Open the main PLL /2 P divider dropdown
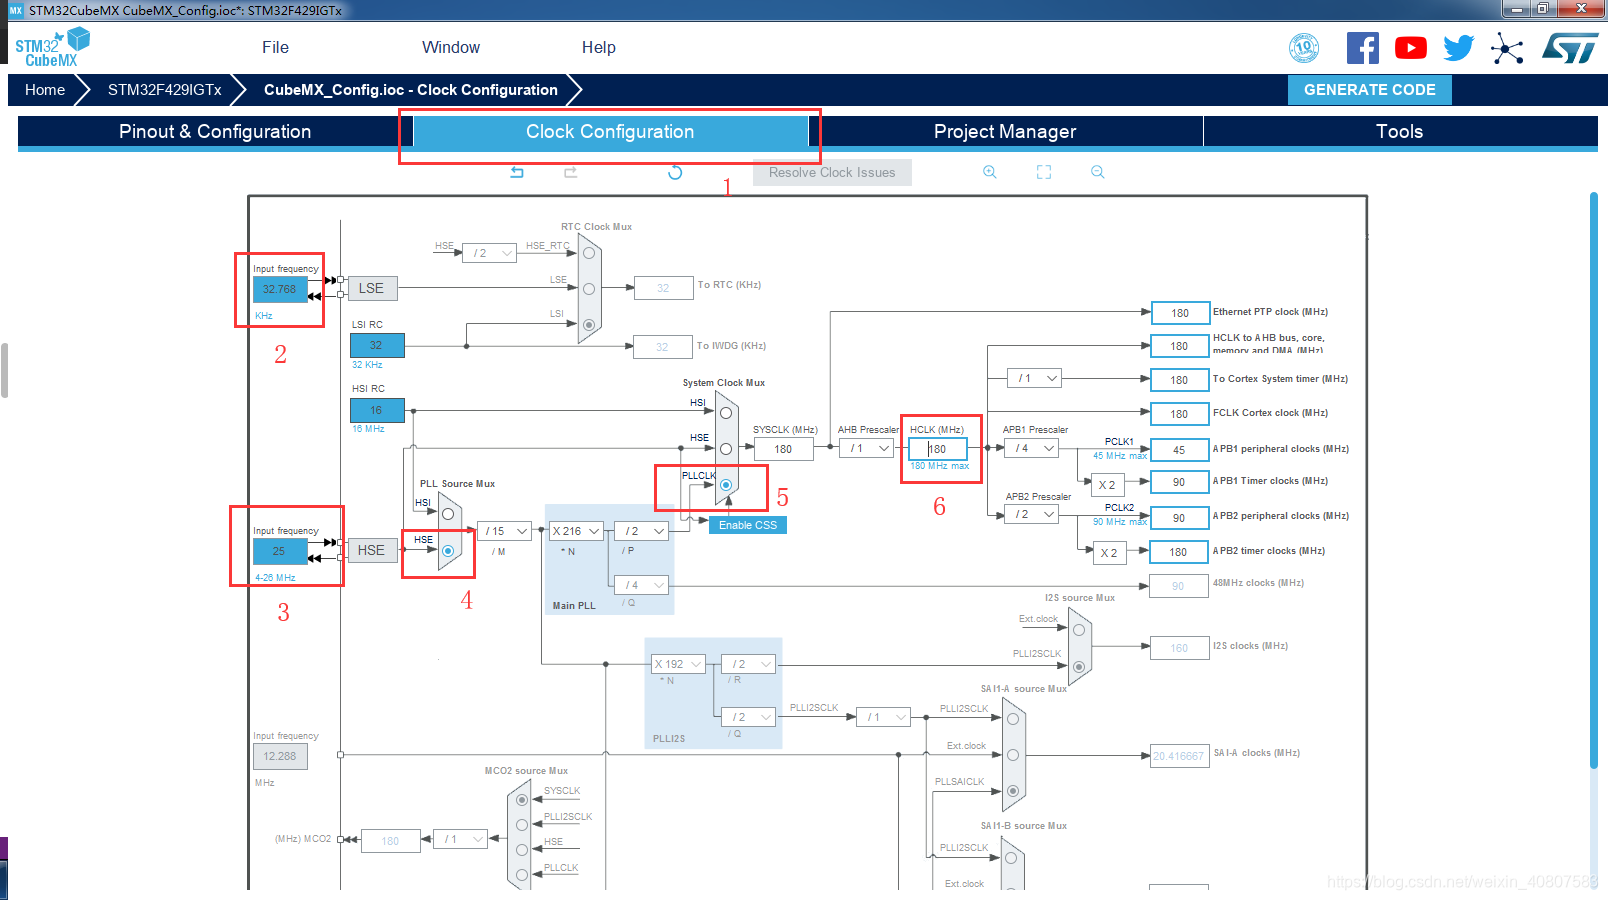The width and height of the screenshot is (1608, 900). pyautogui.click(x=641, y=531)
